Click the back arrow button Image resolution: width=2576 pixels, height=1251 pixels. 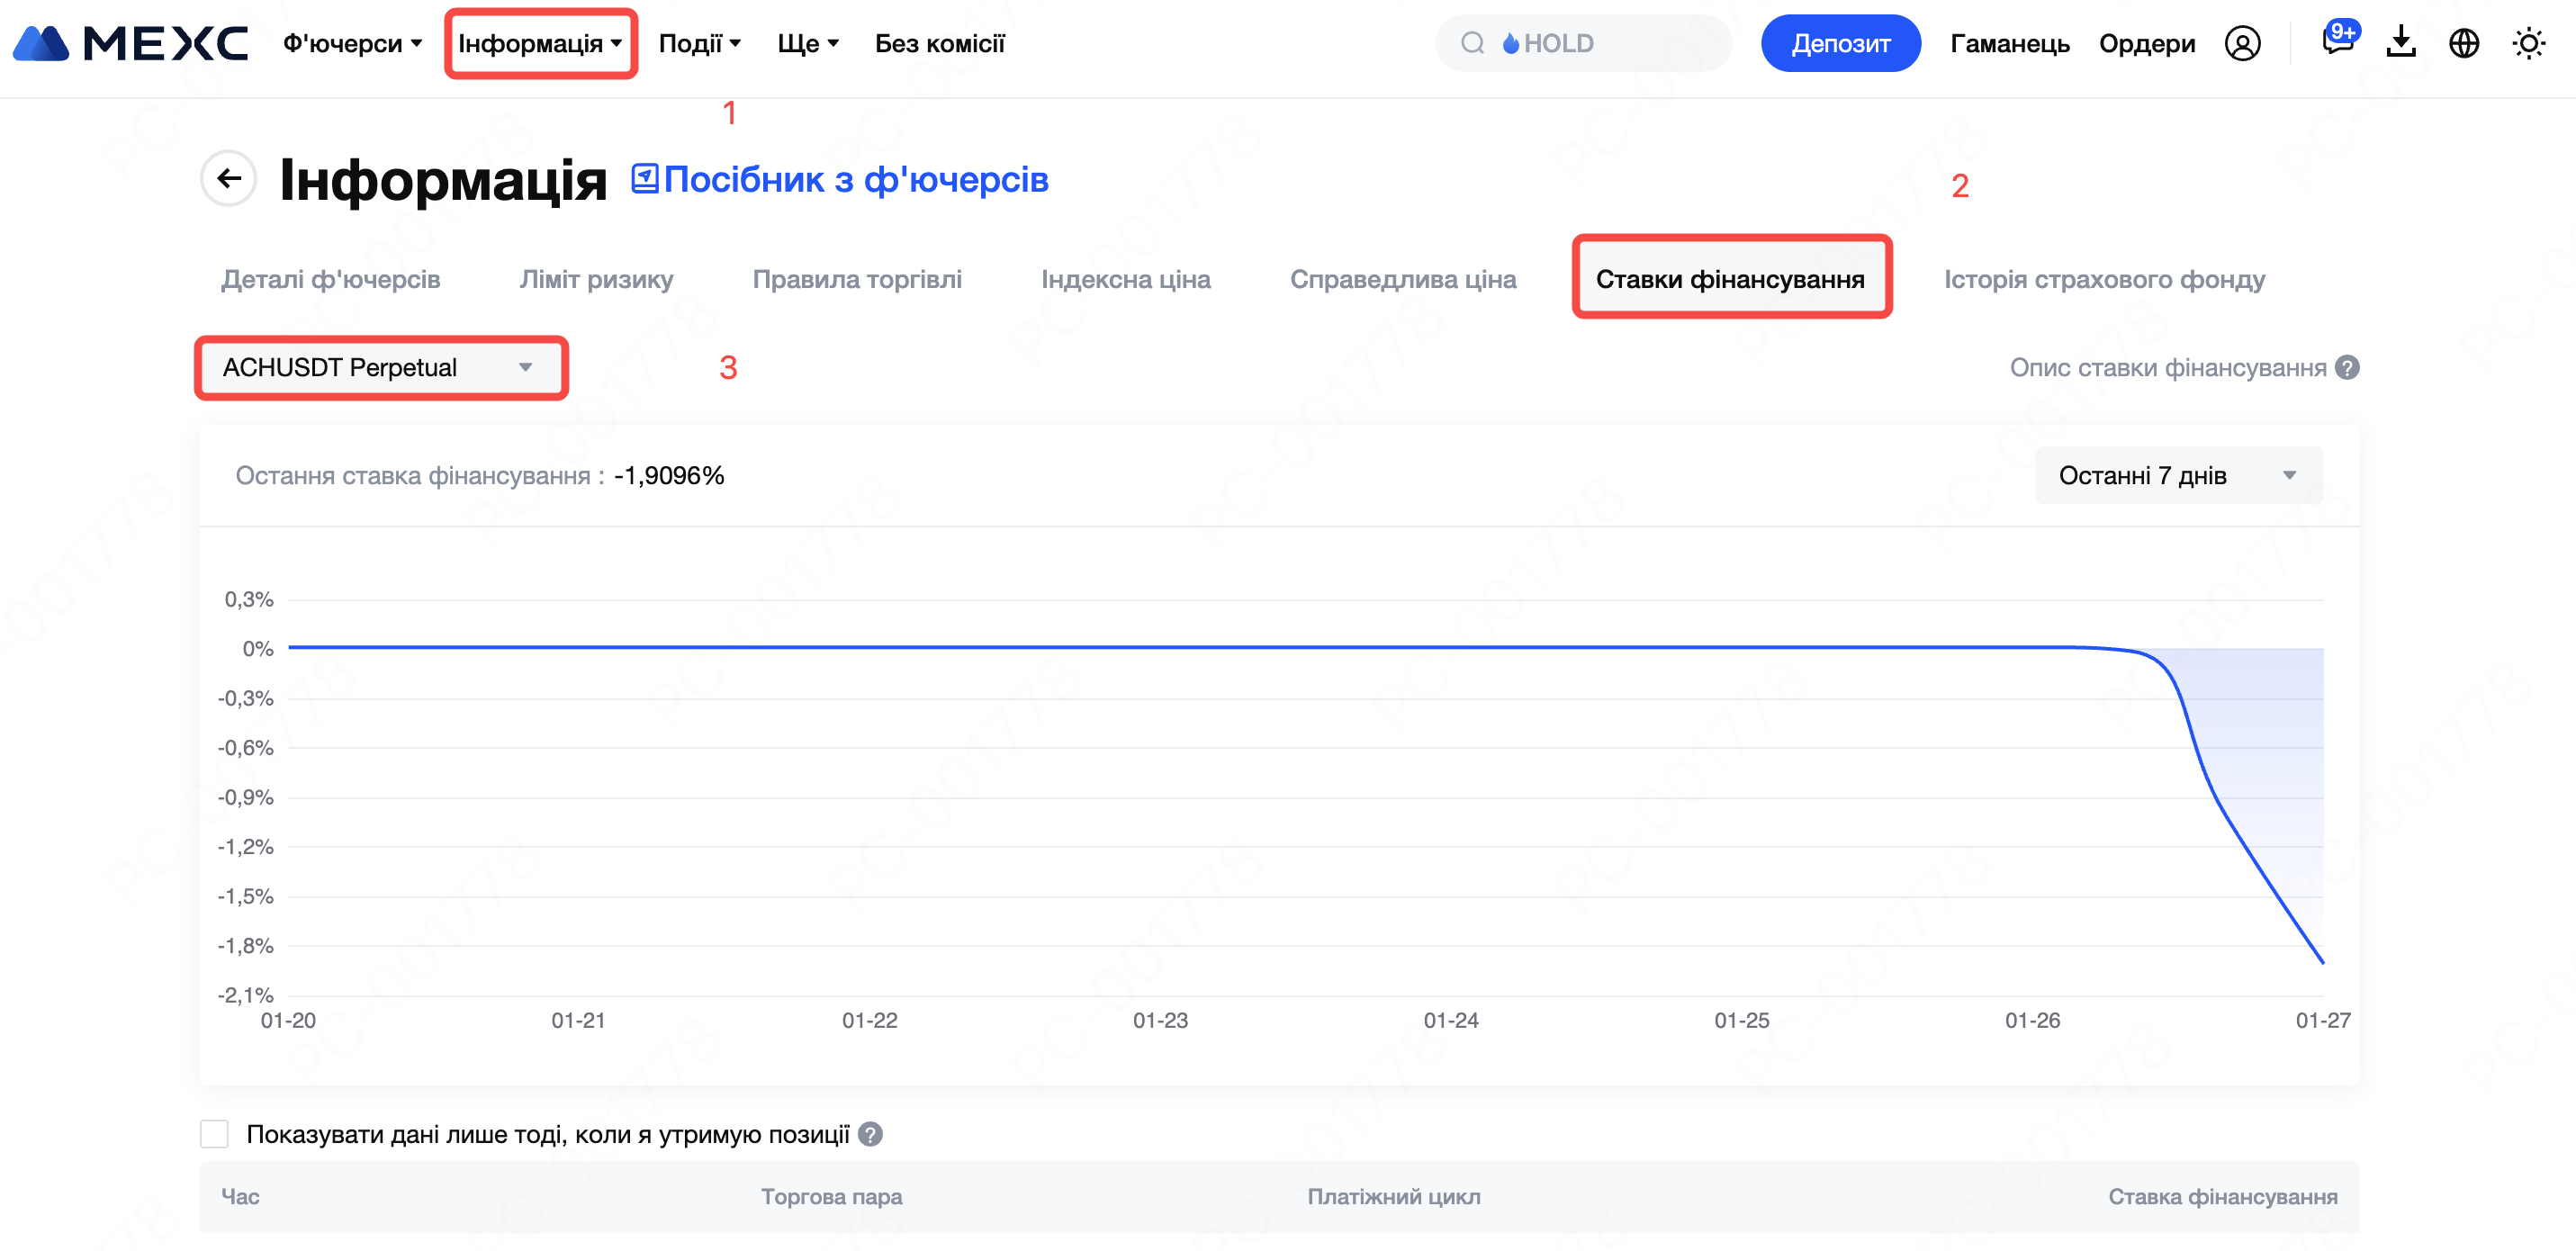[229, 179]
